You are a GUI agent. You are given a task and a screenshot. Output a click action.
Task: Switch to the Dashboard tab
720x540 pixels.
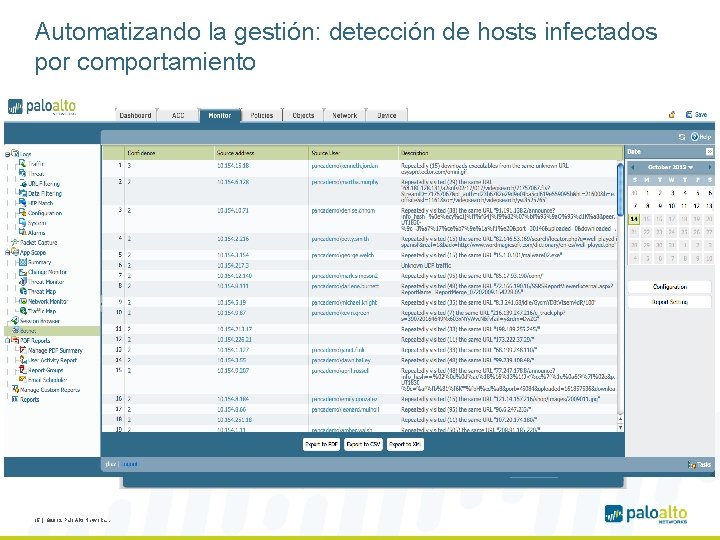[135, 115]
